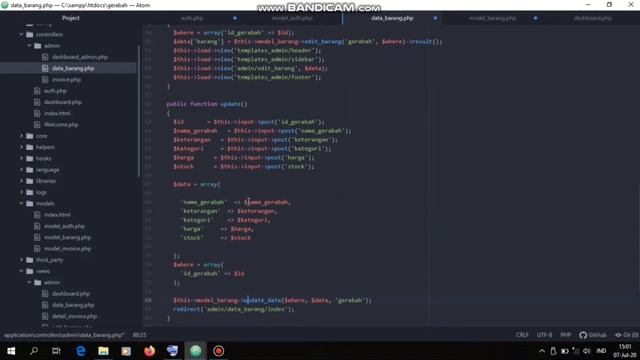Image resolution: width=640 pixels, height=360 pixels.
Task: Open dashboard.php in the controllers folder
Action: (x=63, y=102)
